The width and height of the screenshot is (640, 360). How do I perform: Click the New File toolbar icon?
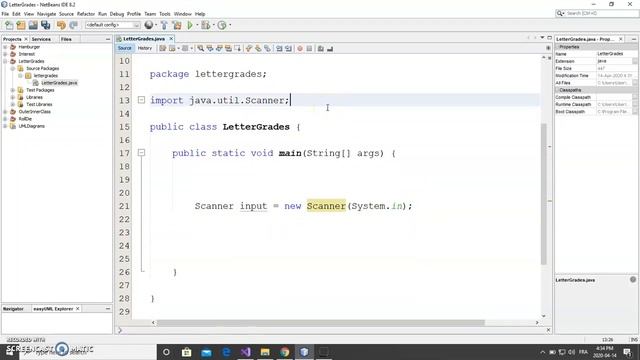pos(9,25)
